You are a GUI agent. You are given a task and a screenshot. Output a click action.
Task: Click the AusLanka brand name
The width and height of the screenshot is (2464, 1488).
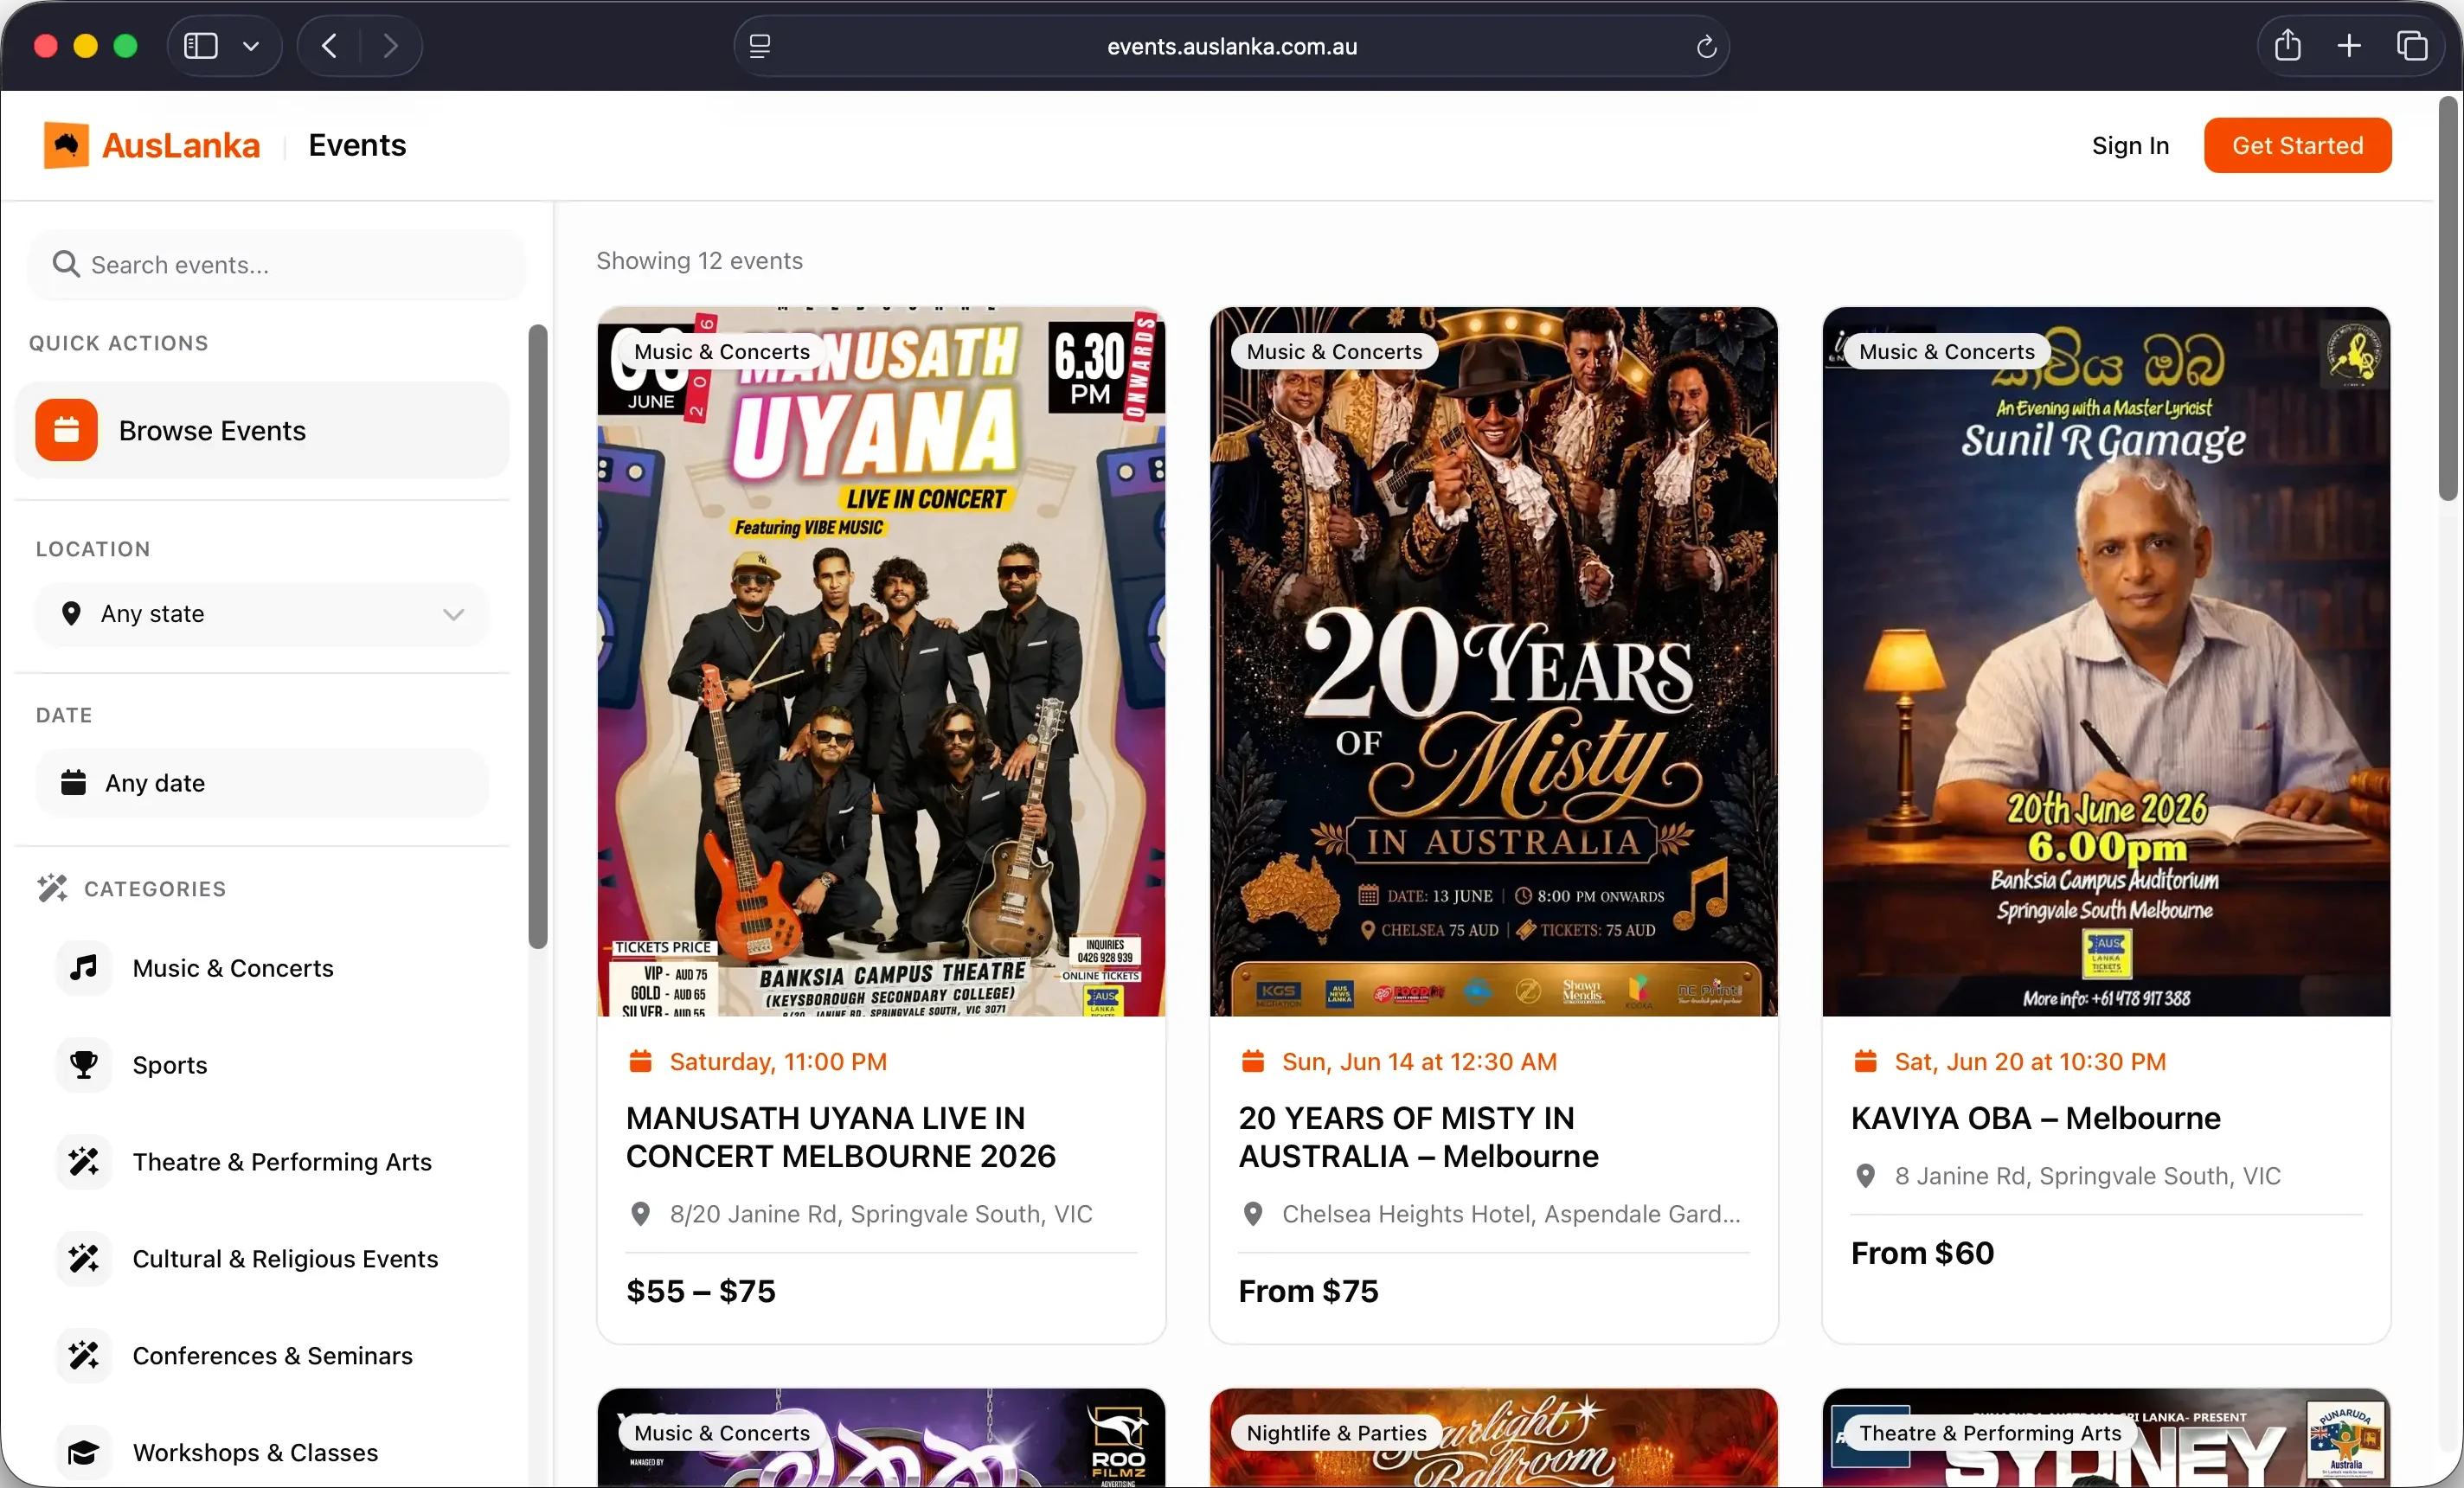coord(181,145)
